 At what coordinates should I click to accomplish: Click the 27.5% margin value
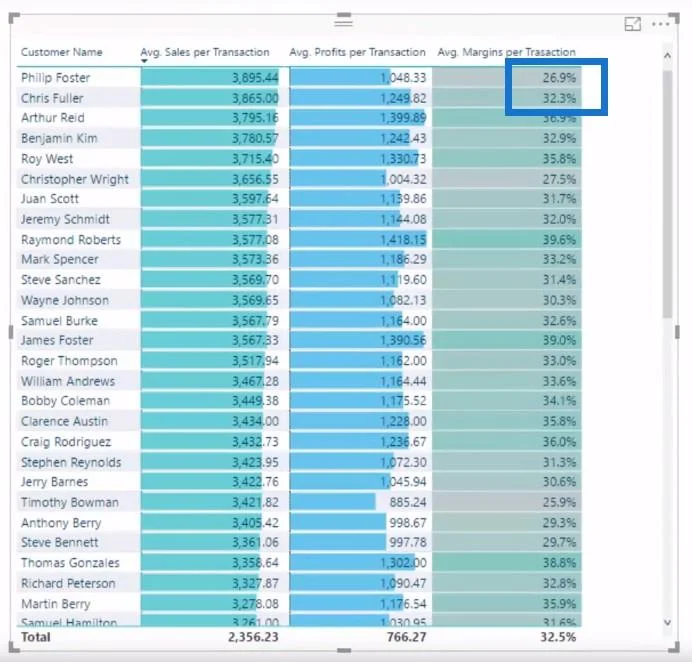(x=559, y=179)
